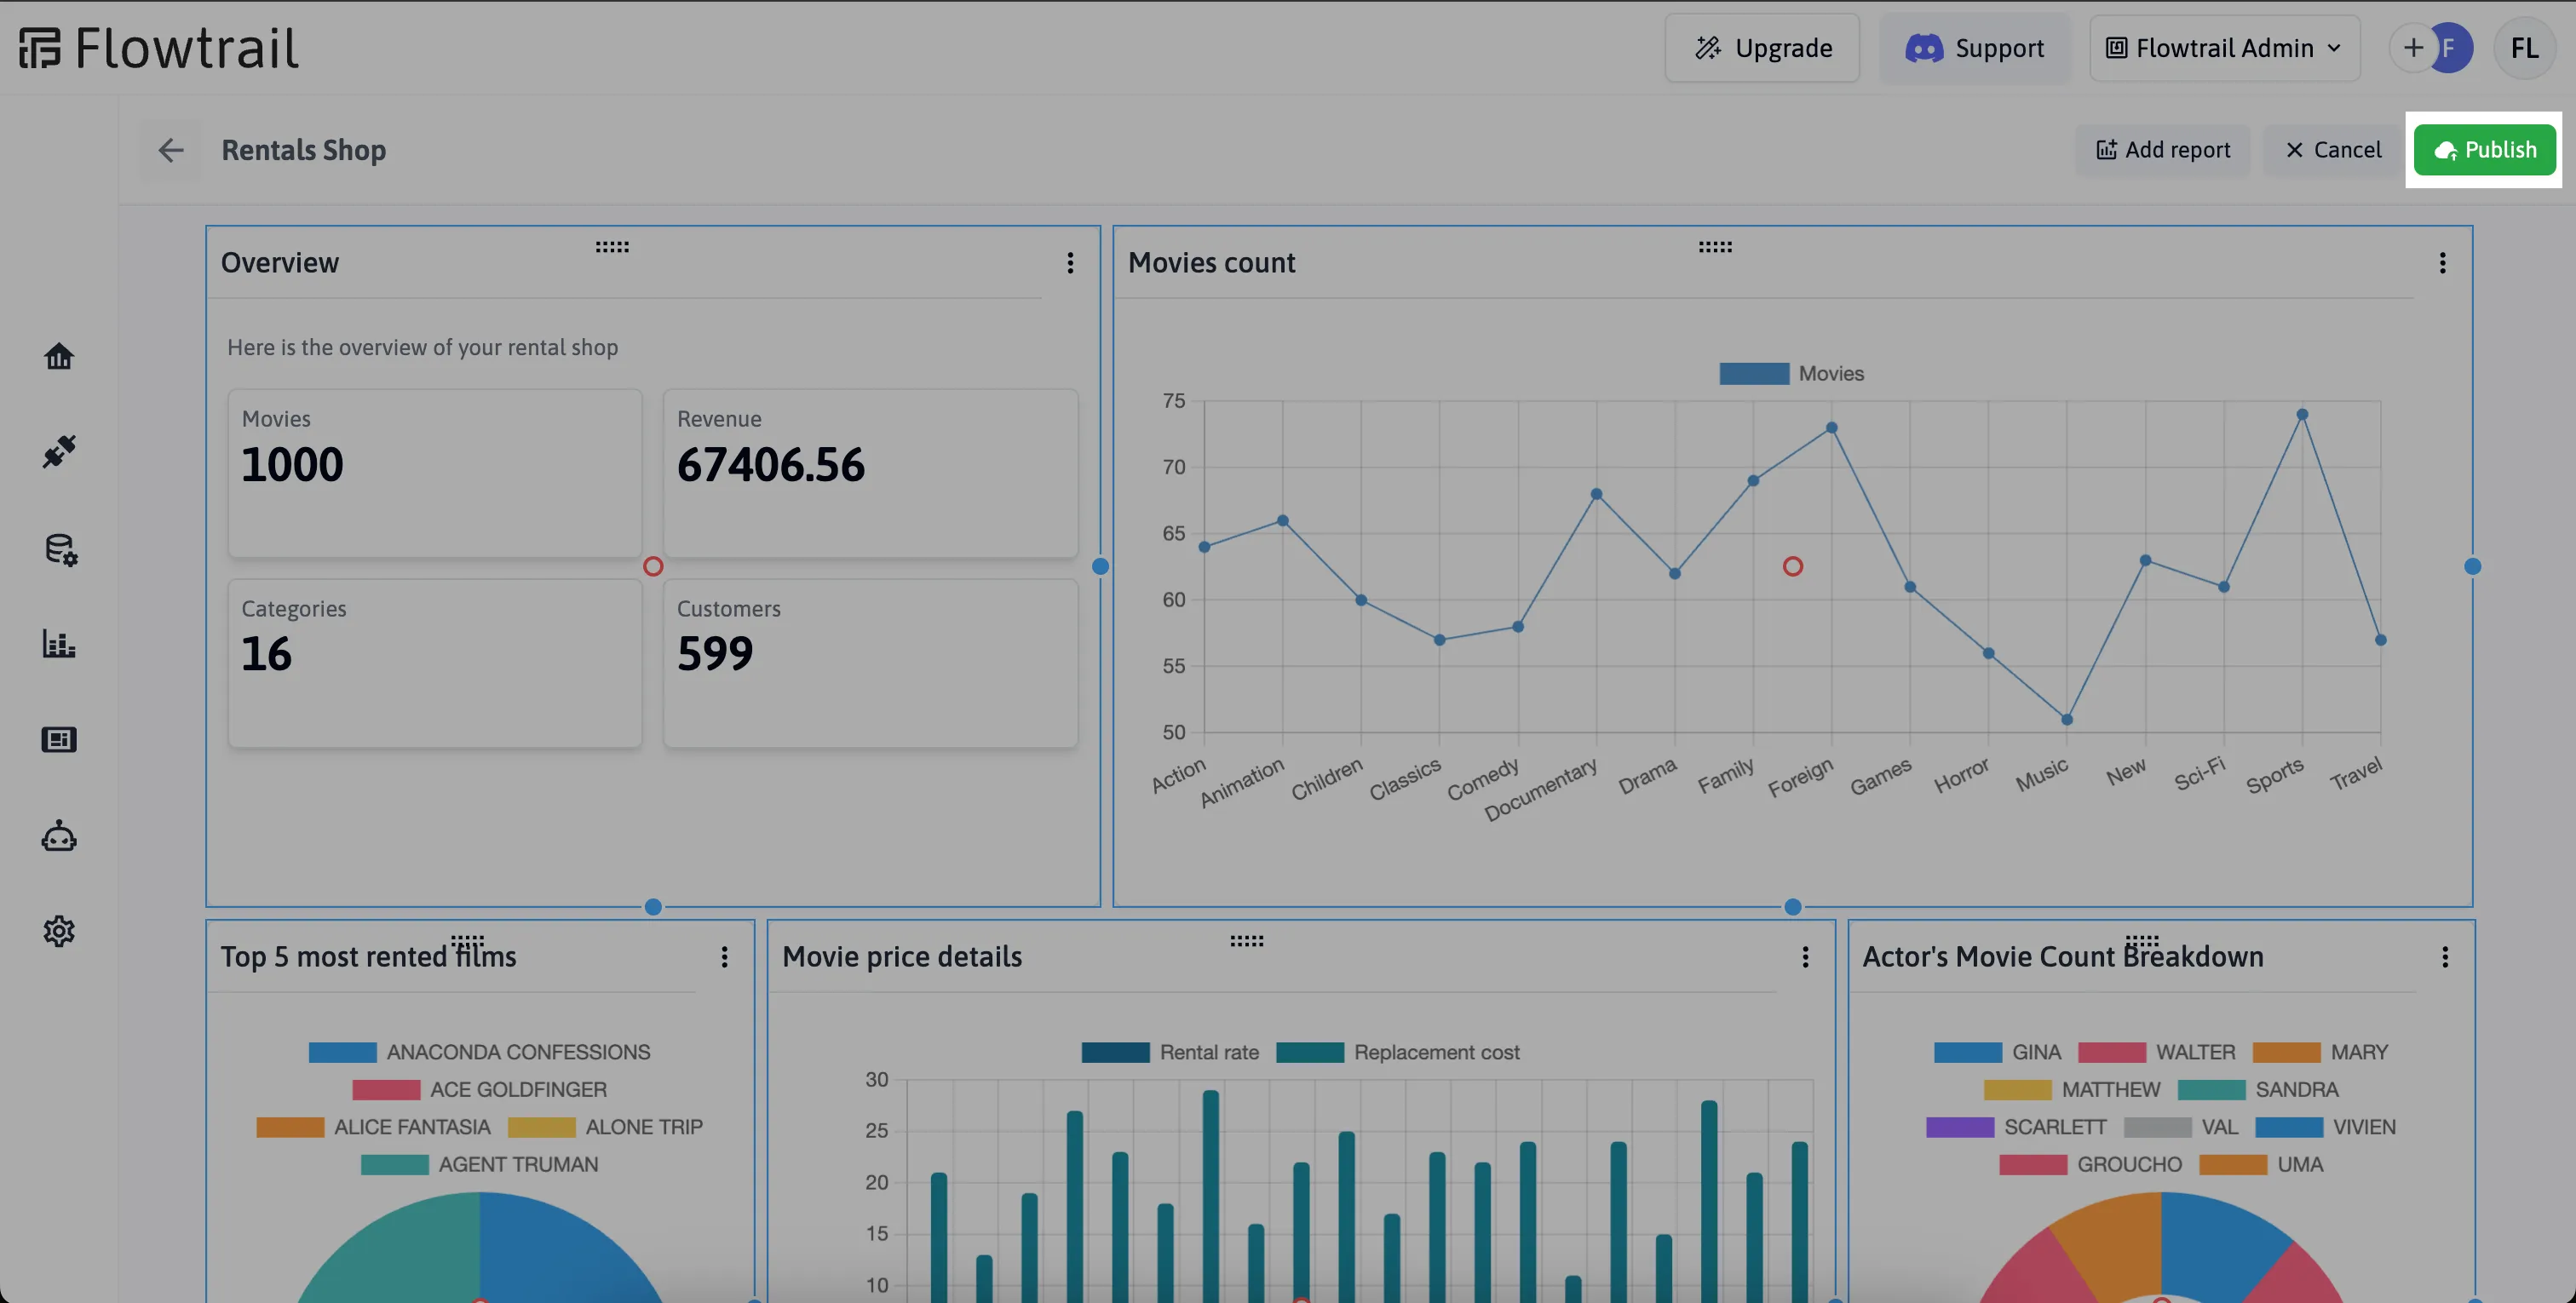This screenshot has width=2576, height=1303.
Task: Click the AI assistant robot icon in sidebar
Action: point(58,836)
